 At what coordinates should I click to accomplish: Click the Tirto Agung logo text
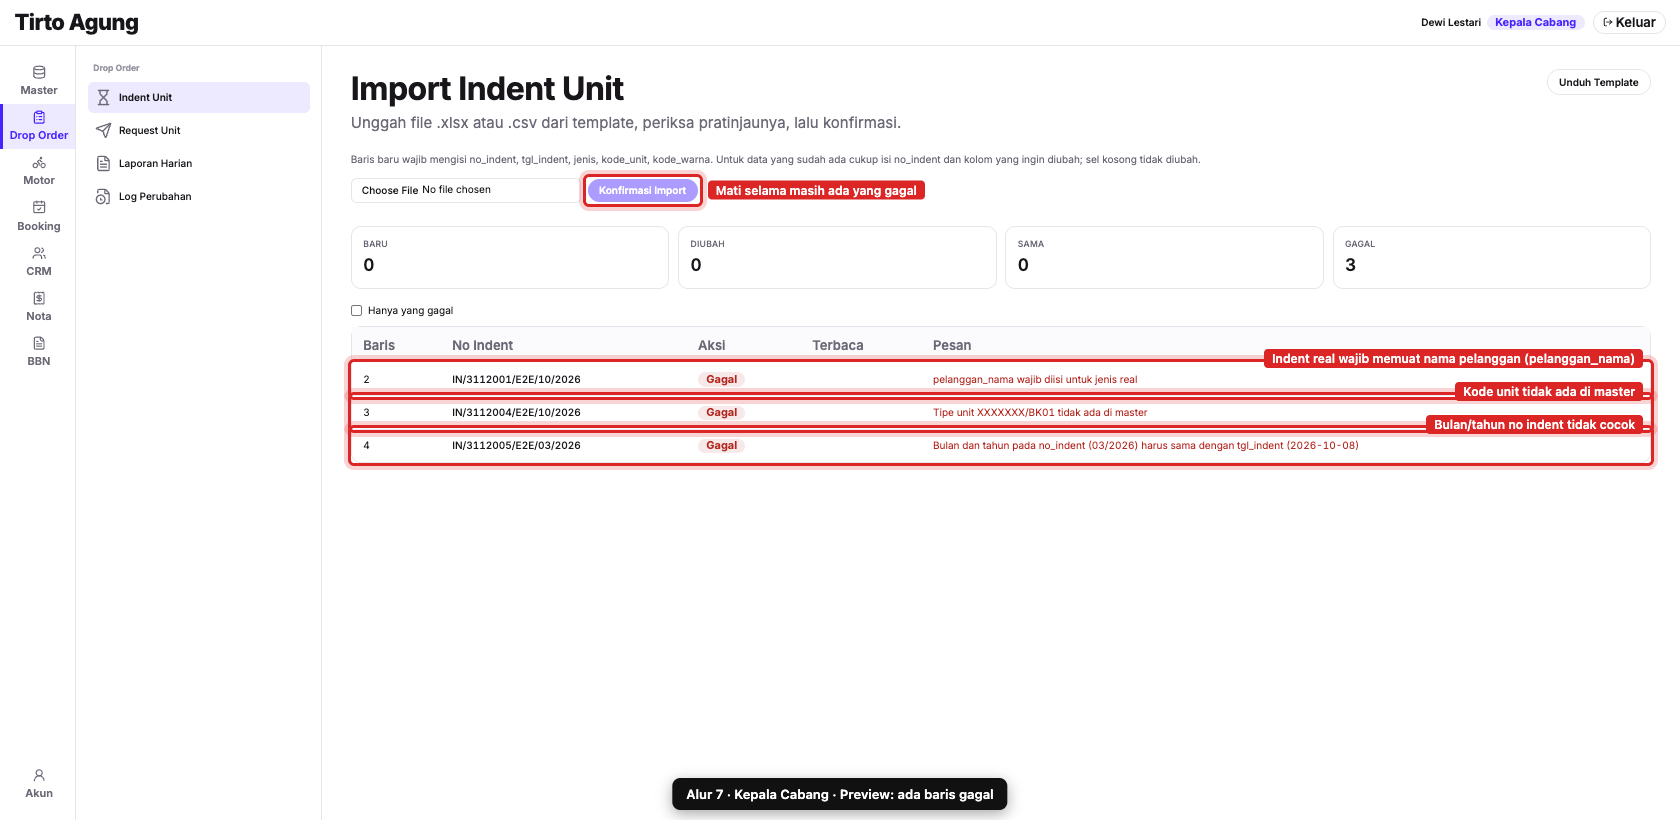click(77, 22)
